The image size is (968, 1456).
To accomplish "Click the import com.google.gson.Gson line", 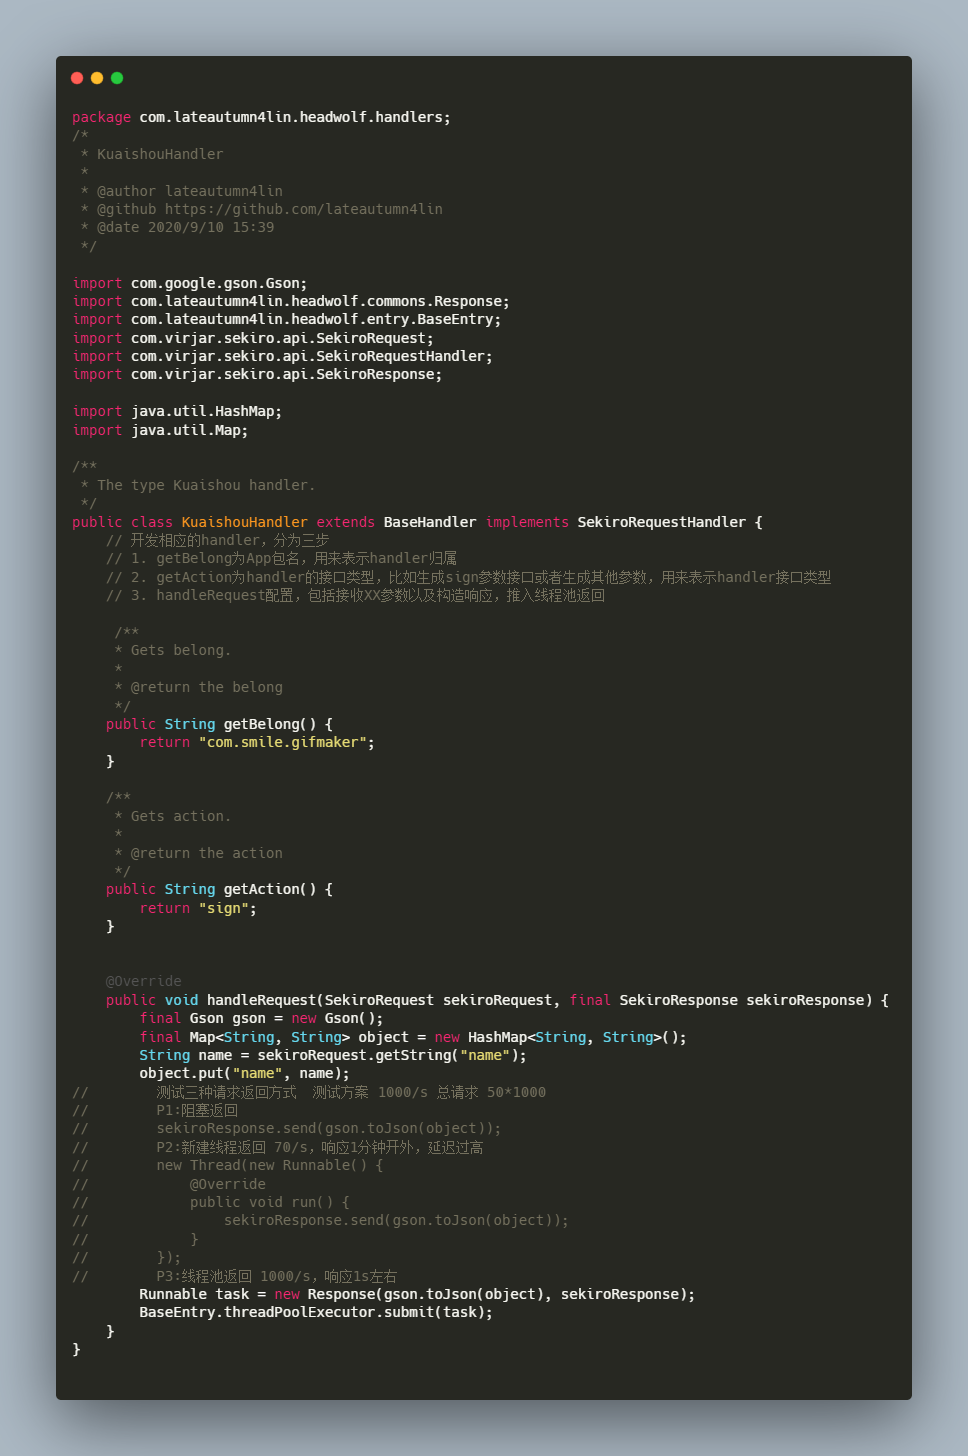I will [x=190, y=283].
